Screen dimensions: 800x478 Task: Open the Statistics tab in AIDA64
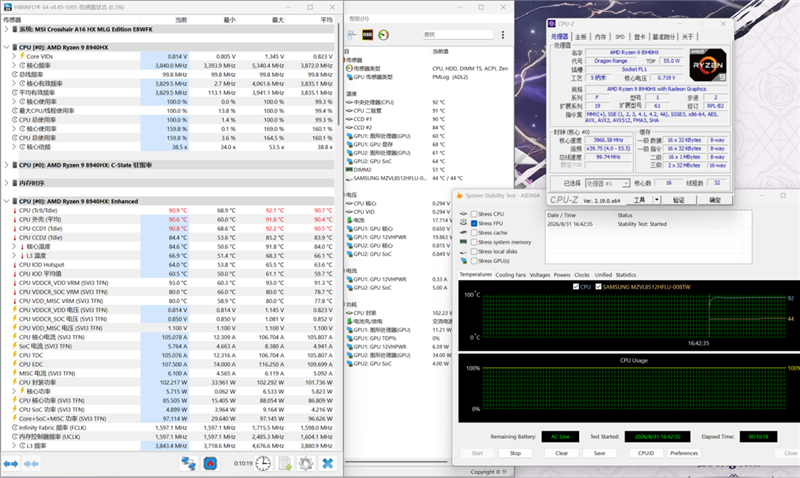[626, 274]
